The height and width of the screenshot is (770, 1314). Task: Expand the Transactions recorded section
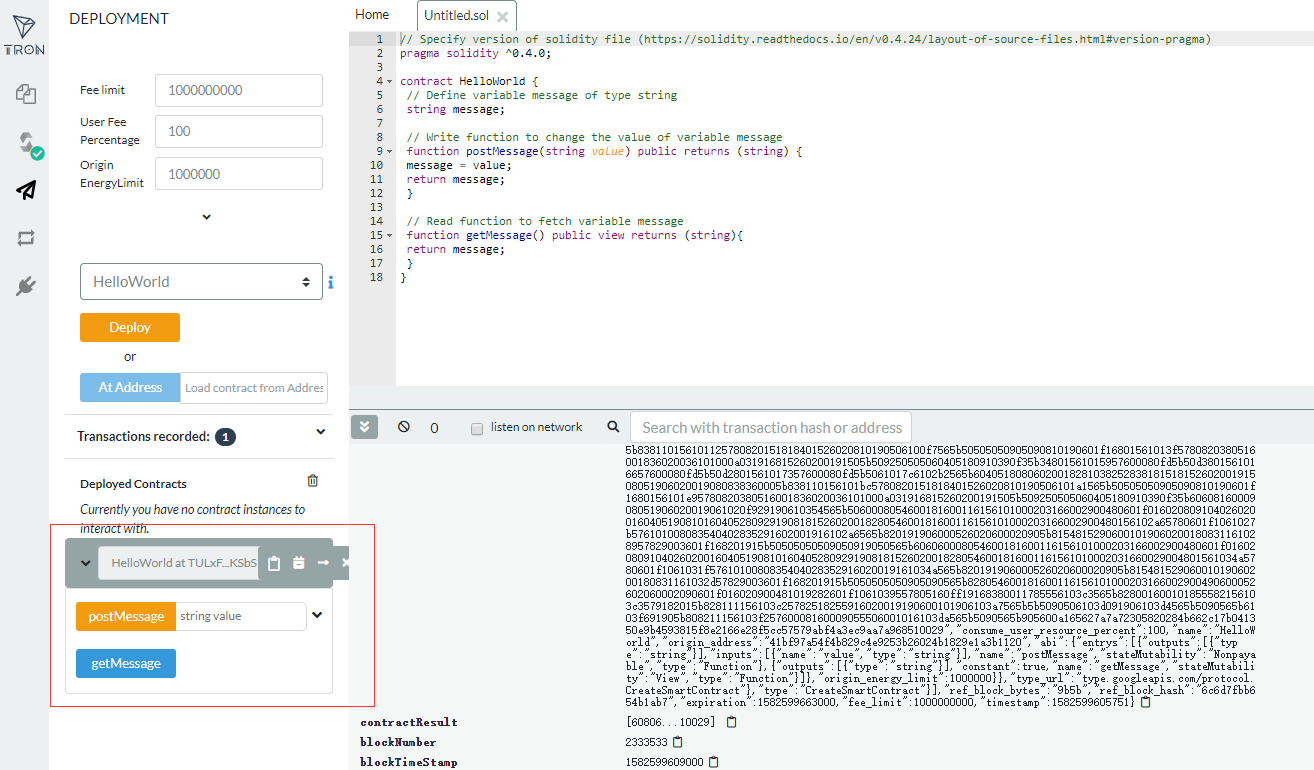point(321,432)
